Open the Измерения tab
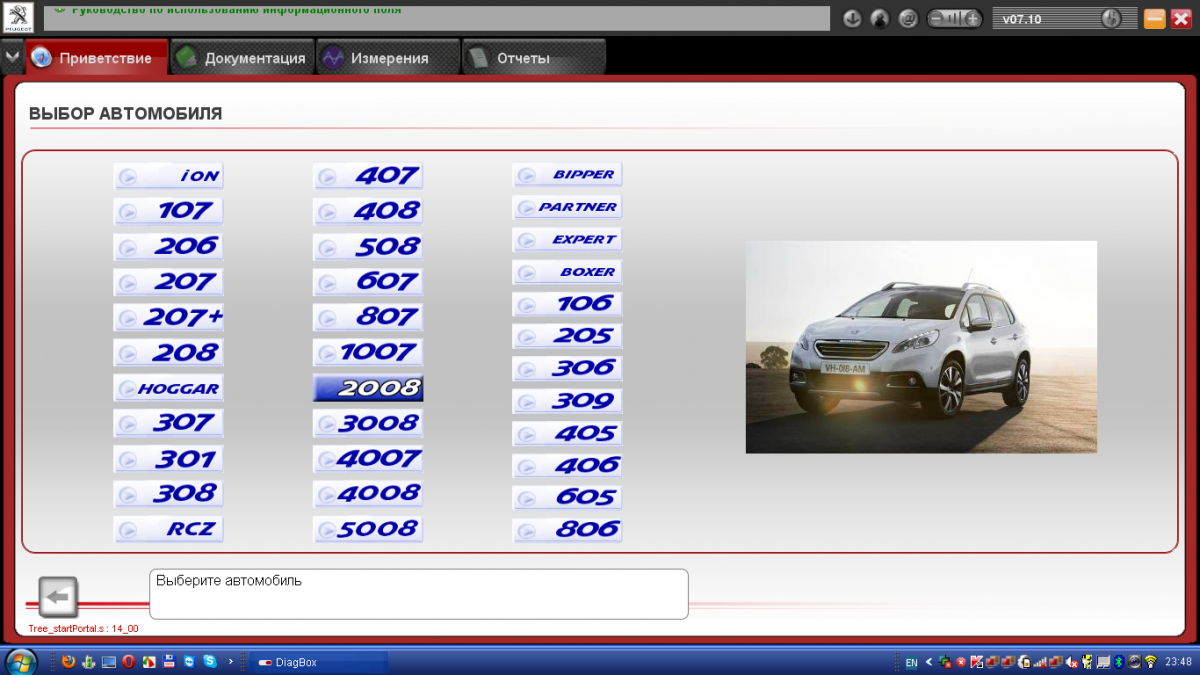Image resolution: width=1200 pixels, height=675 pixels. (x=388, y=58)
